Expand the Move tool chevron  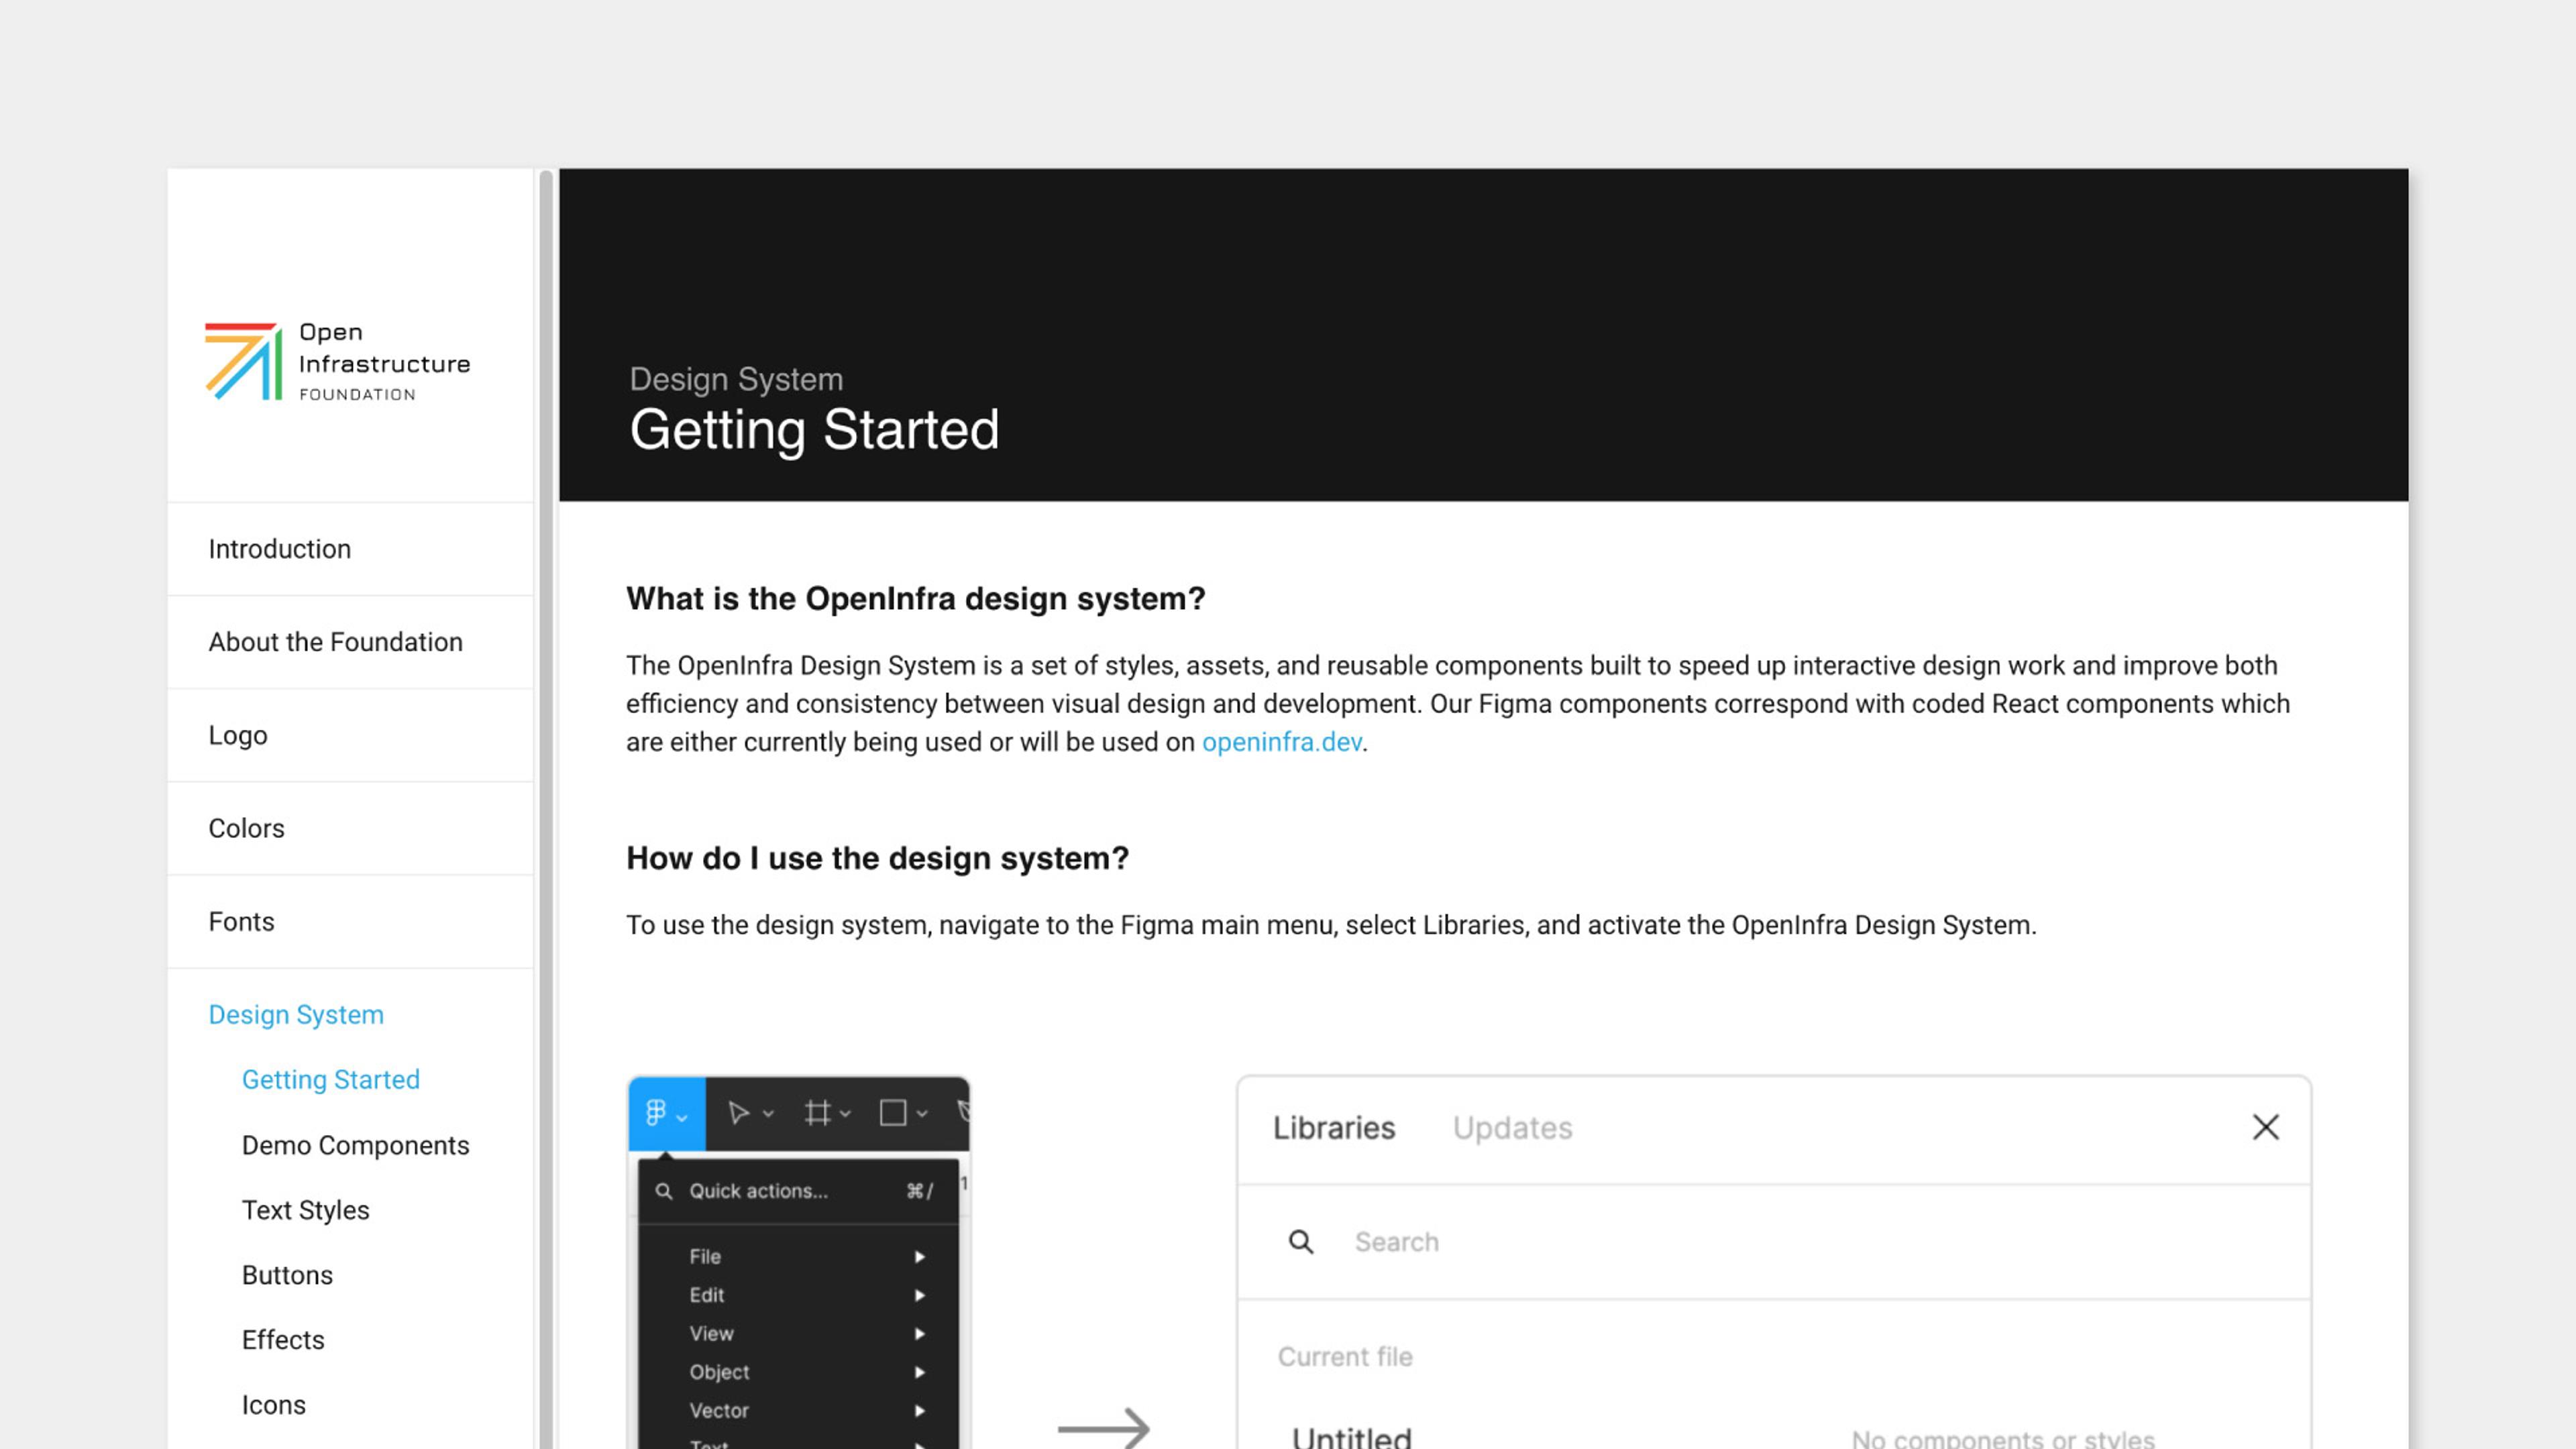pyautogui.click(x=768, y=1114)
